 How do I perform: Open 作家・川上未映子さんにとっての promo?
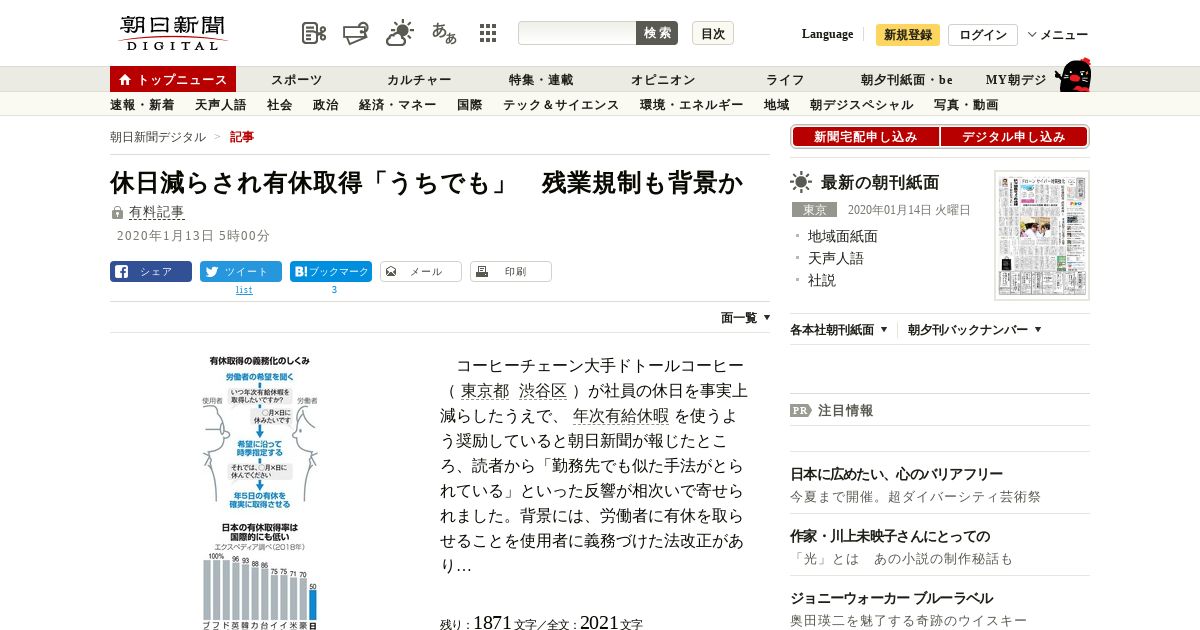(x=890, y=536)
